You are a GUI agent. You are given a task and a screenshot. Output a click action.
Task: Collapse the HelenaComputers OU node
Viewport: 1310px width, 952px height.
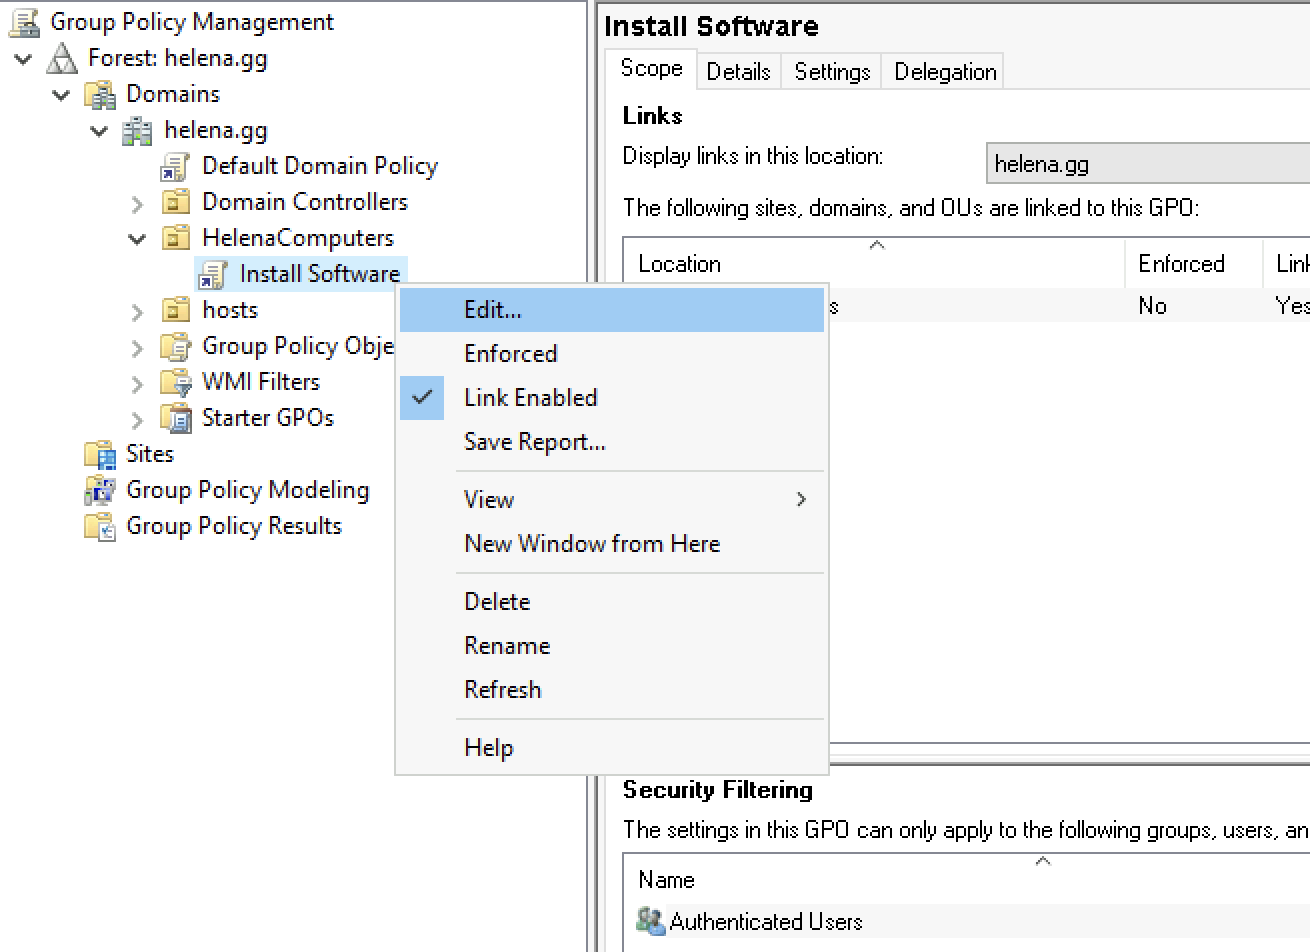[x=138, y=239]
